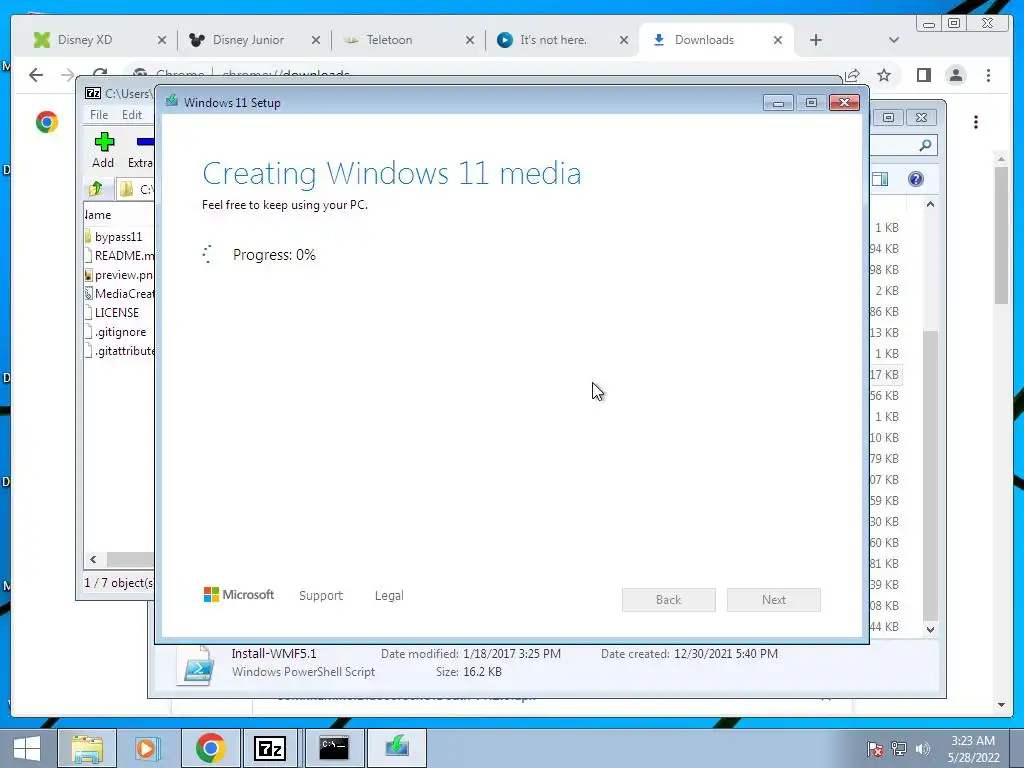Switch to the Disney Junior tab
The width and height of the screenshot is (1024, 768).
(248, 40)
